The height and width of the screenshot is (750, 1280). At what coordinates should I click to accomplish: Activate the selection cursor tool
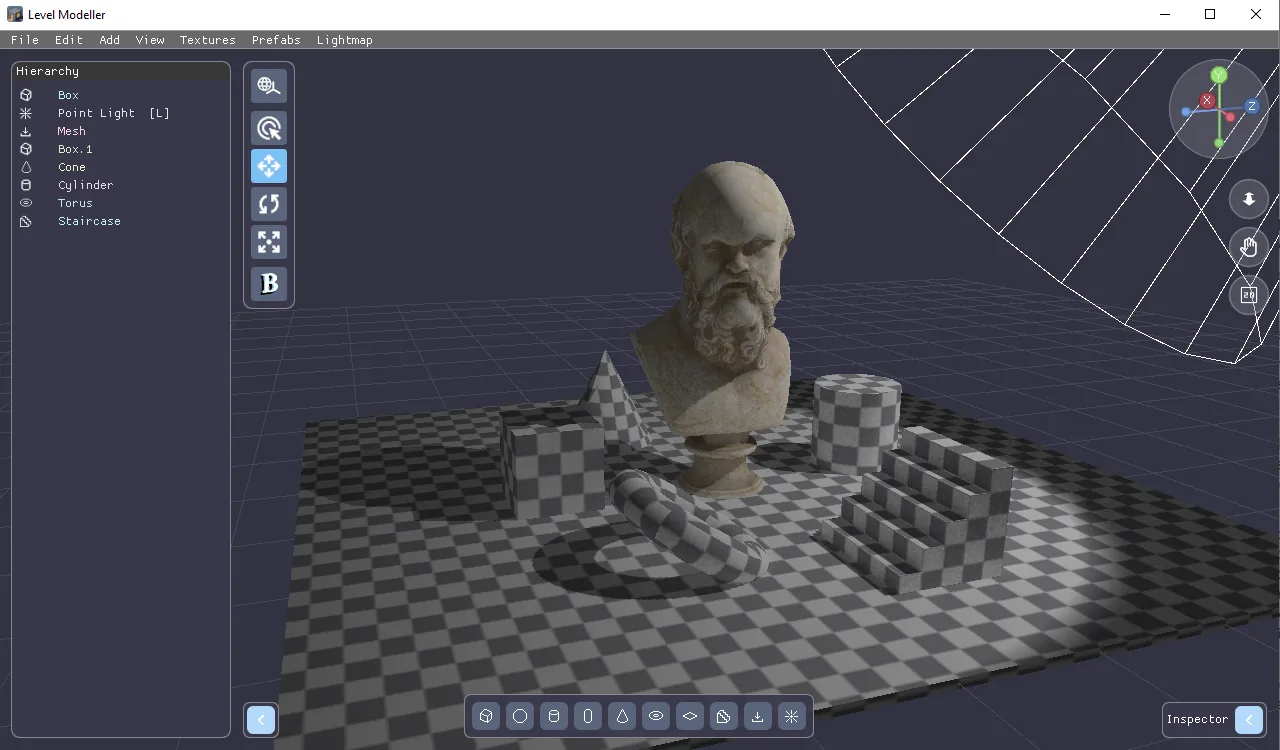tap(269, 128)
